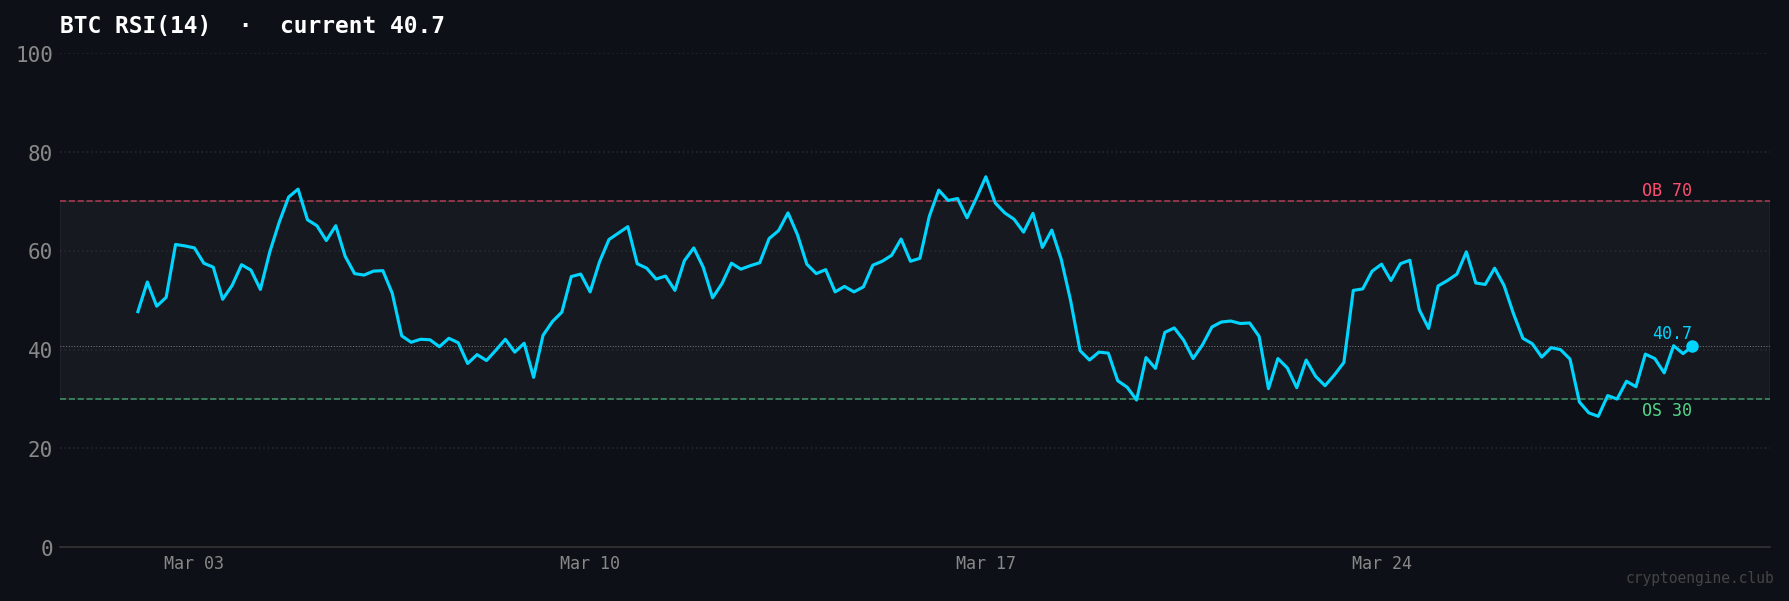Click the "OB 70" overbought label
Screen dimensions: 1789x601
(x=1666, y=190)
